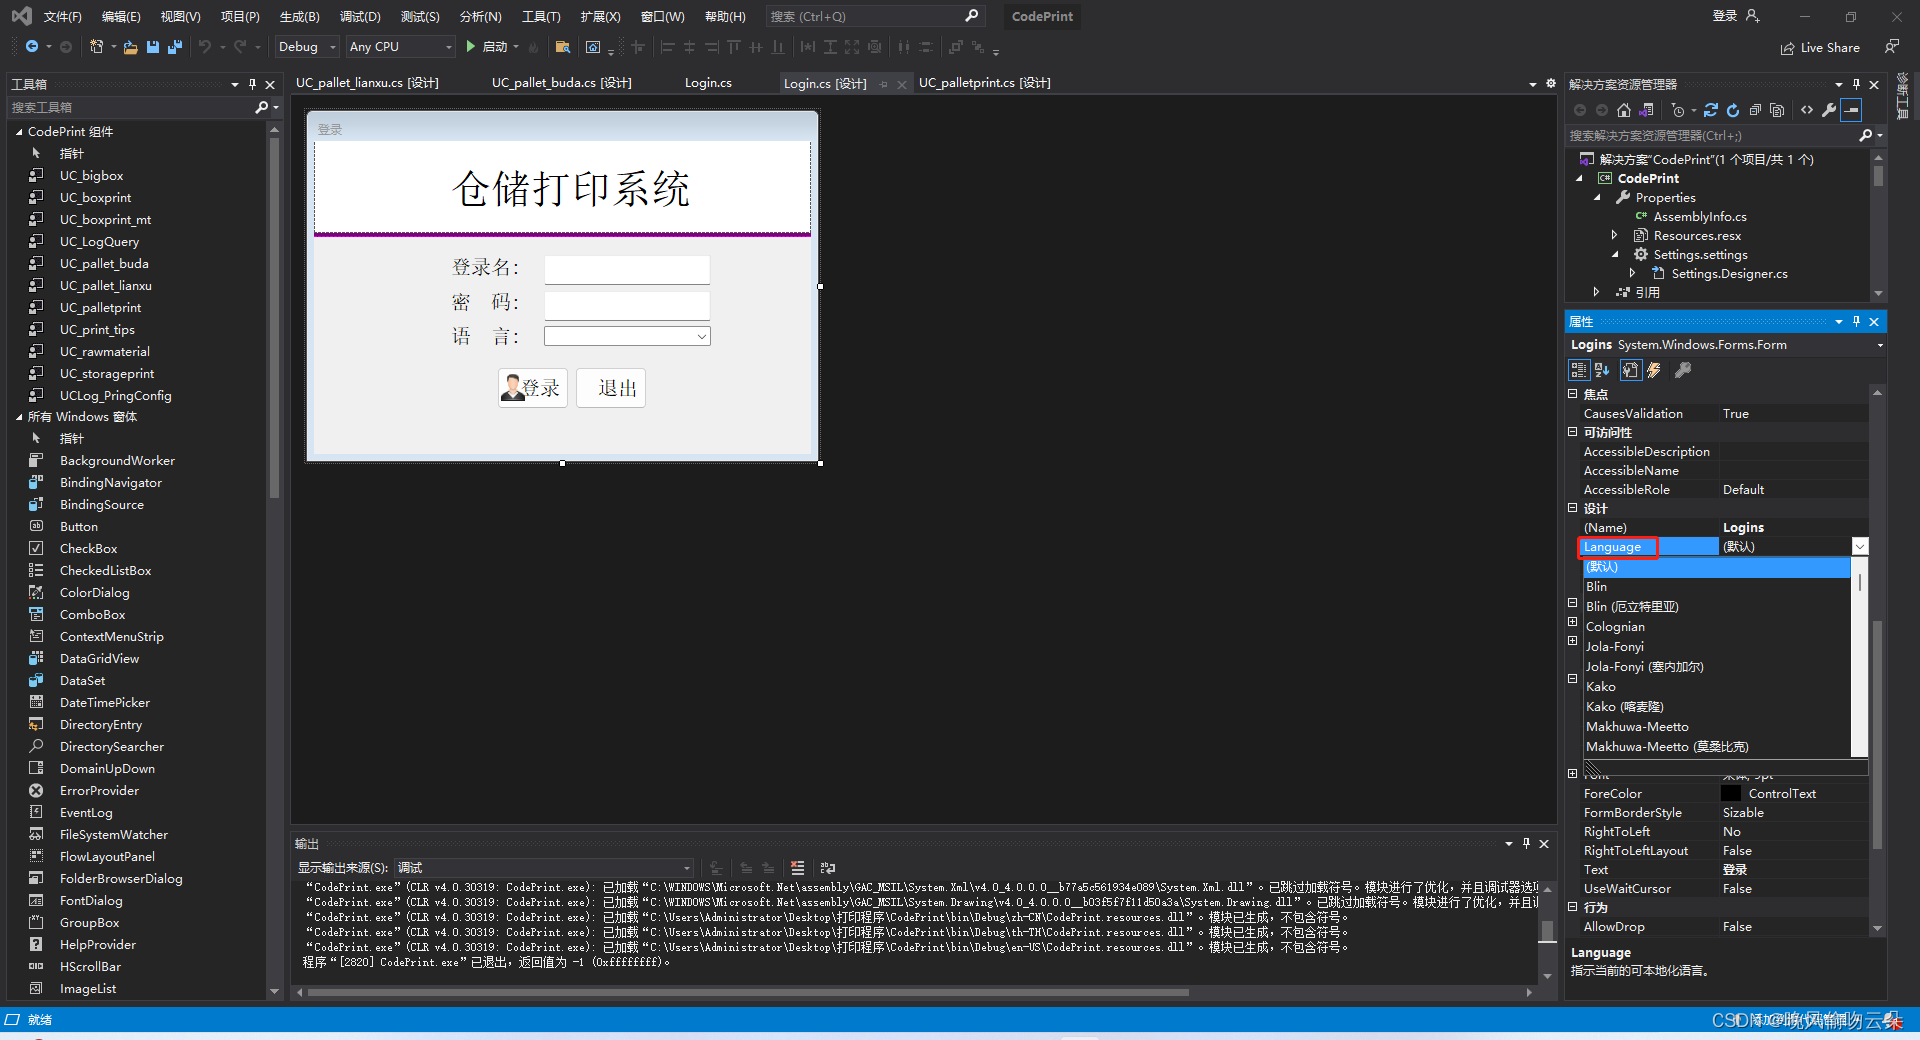
Task: Open the 工具(T) menu
Action: coord(541,16)
